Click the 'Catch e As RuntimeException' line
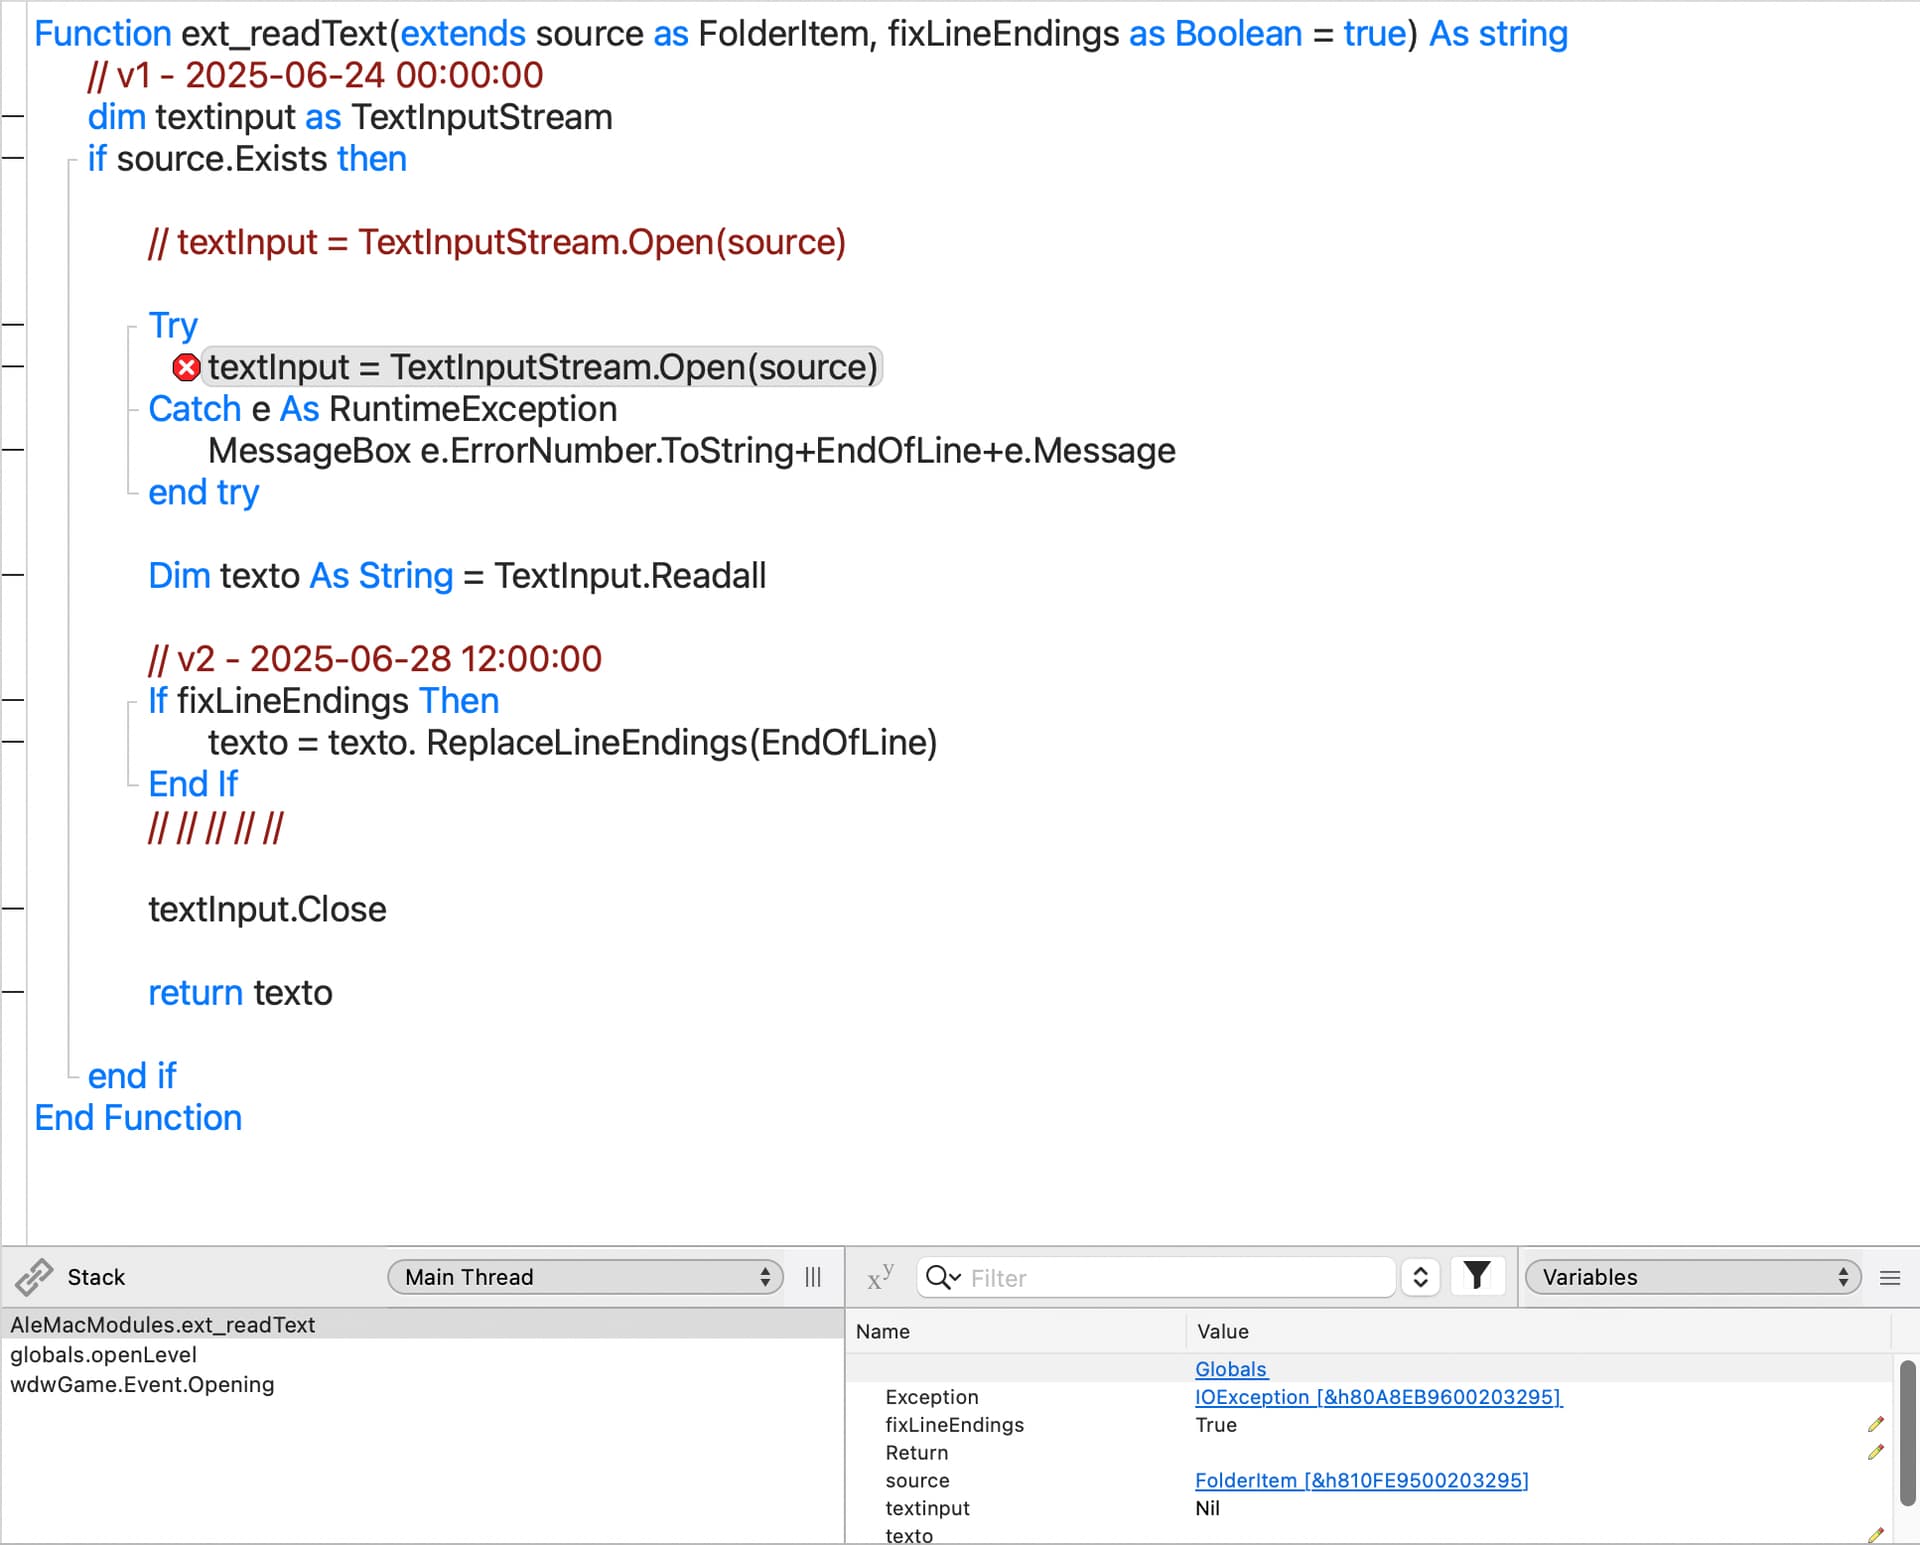Image resolution: width=1920 pixels, height=1545 pixels. [x=382, y=409]
